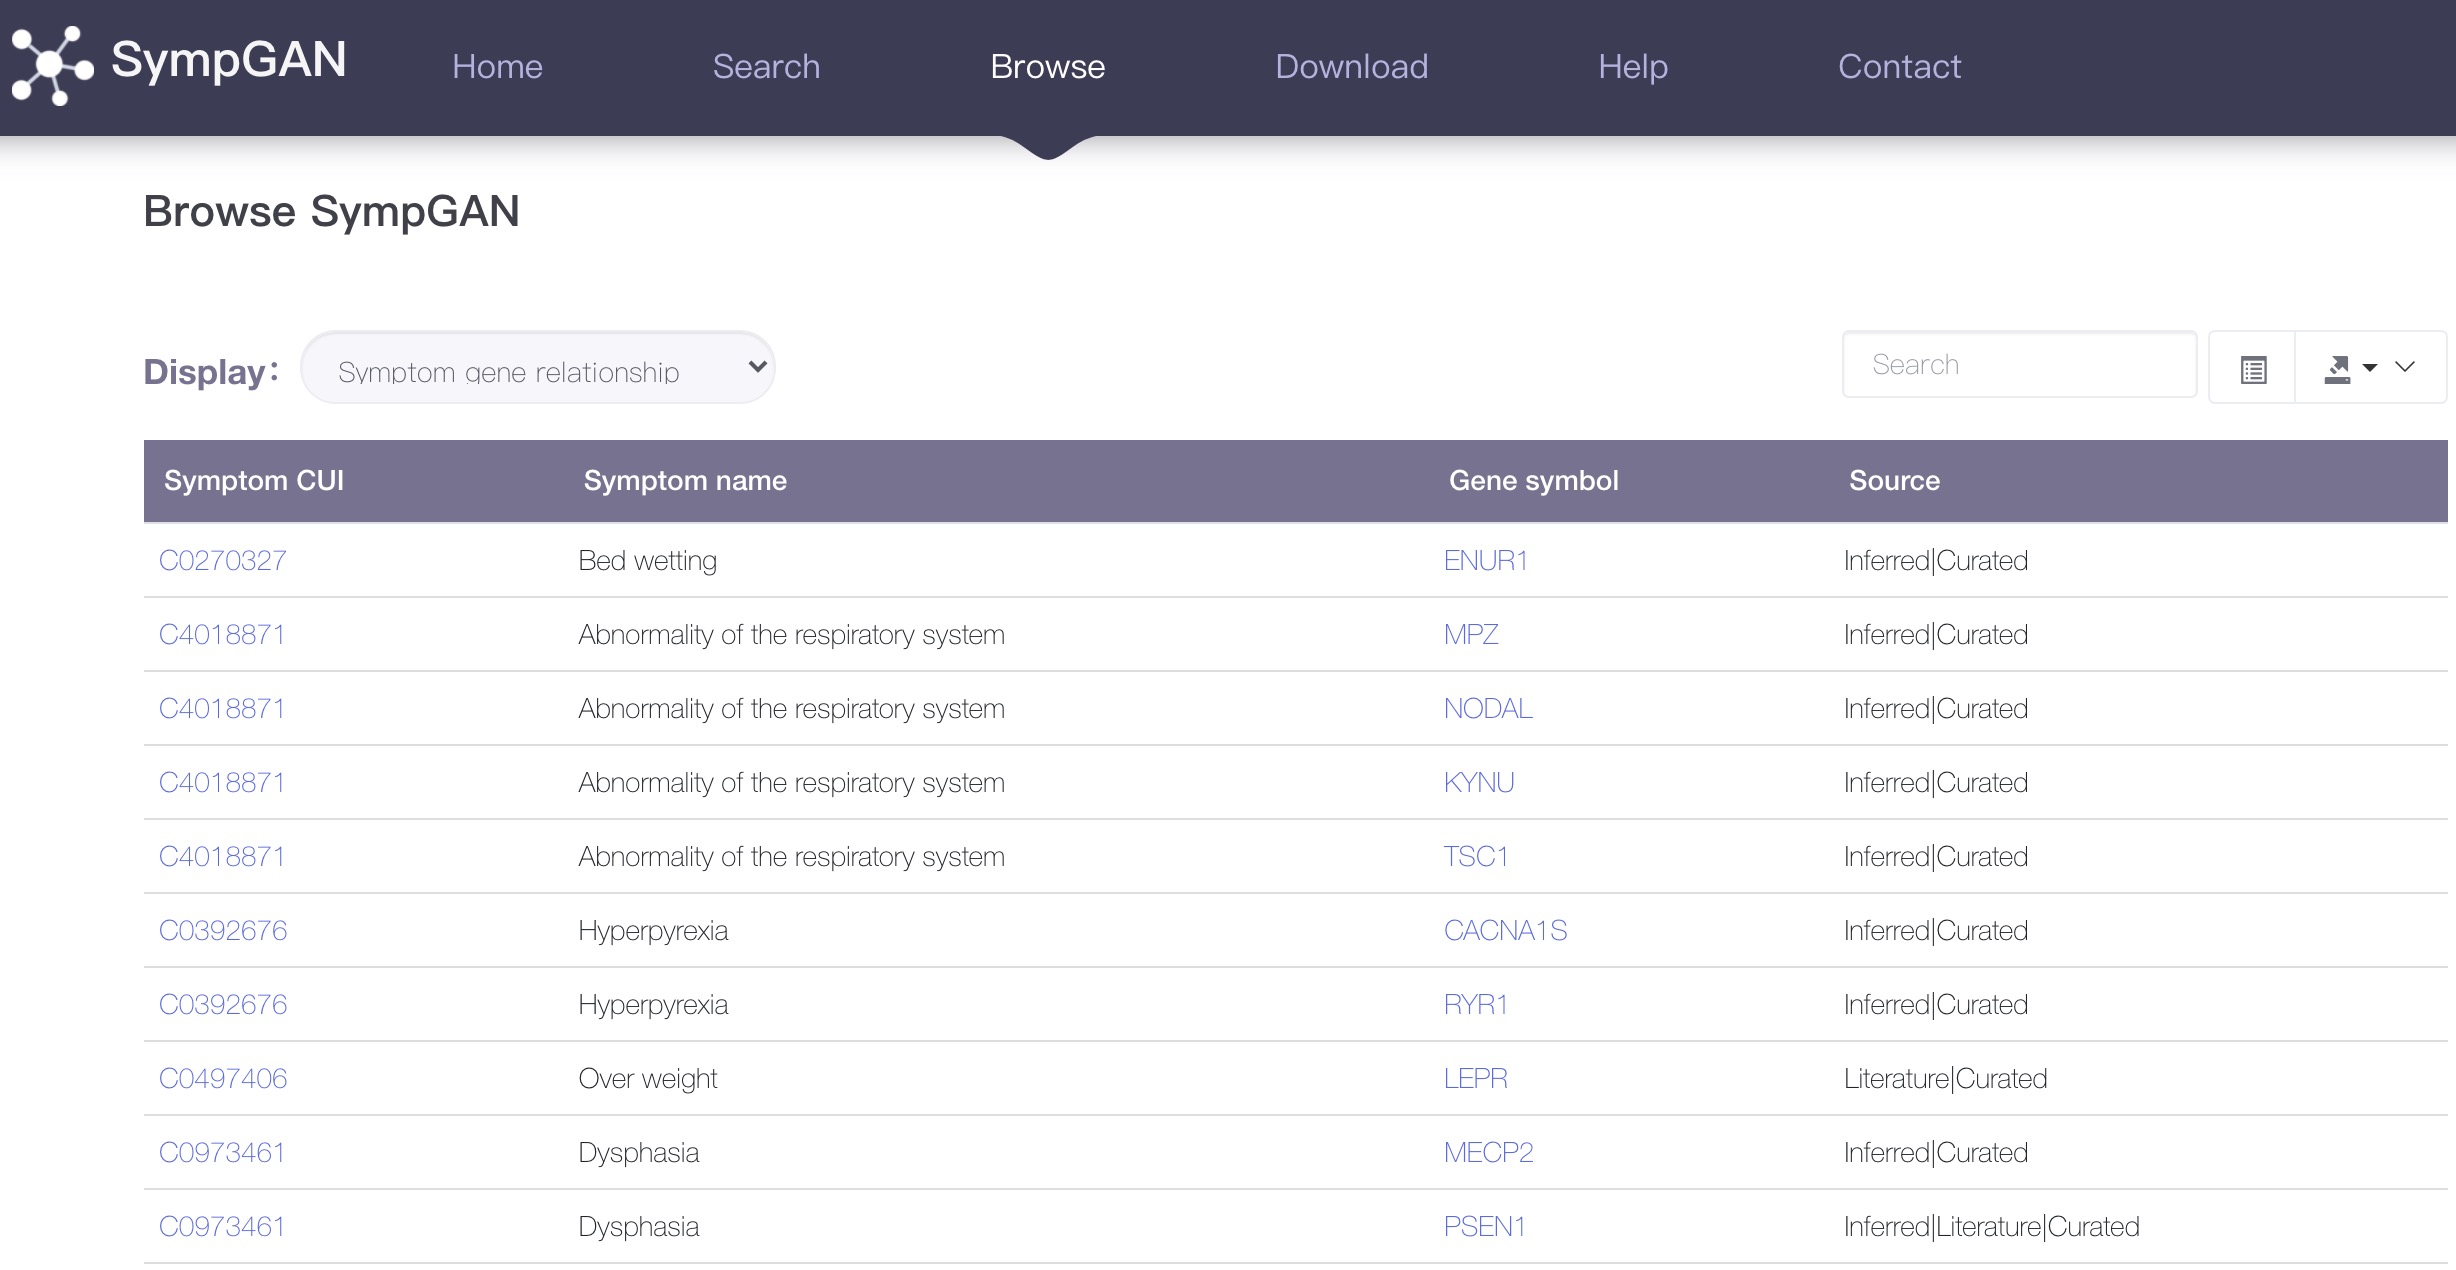Image resolution: width=2456 pixels, height=1270 pixels.
Task: Open CUI C4018871 in the KYNU row
Action: [x=222, y=783]
